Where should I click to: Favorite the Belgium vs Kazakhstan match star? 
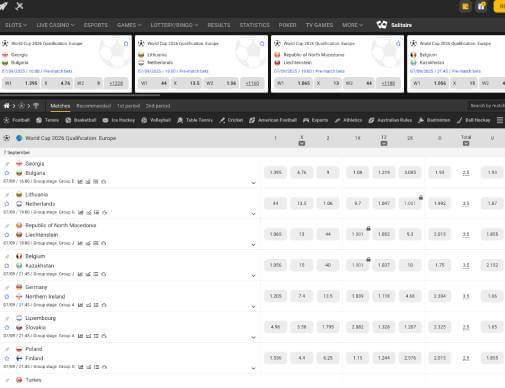(x=6, y=266)
